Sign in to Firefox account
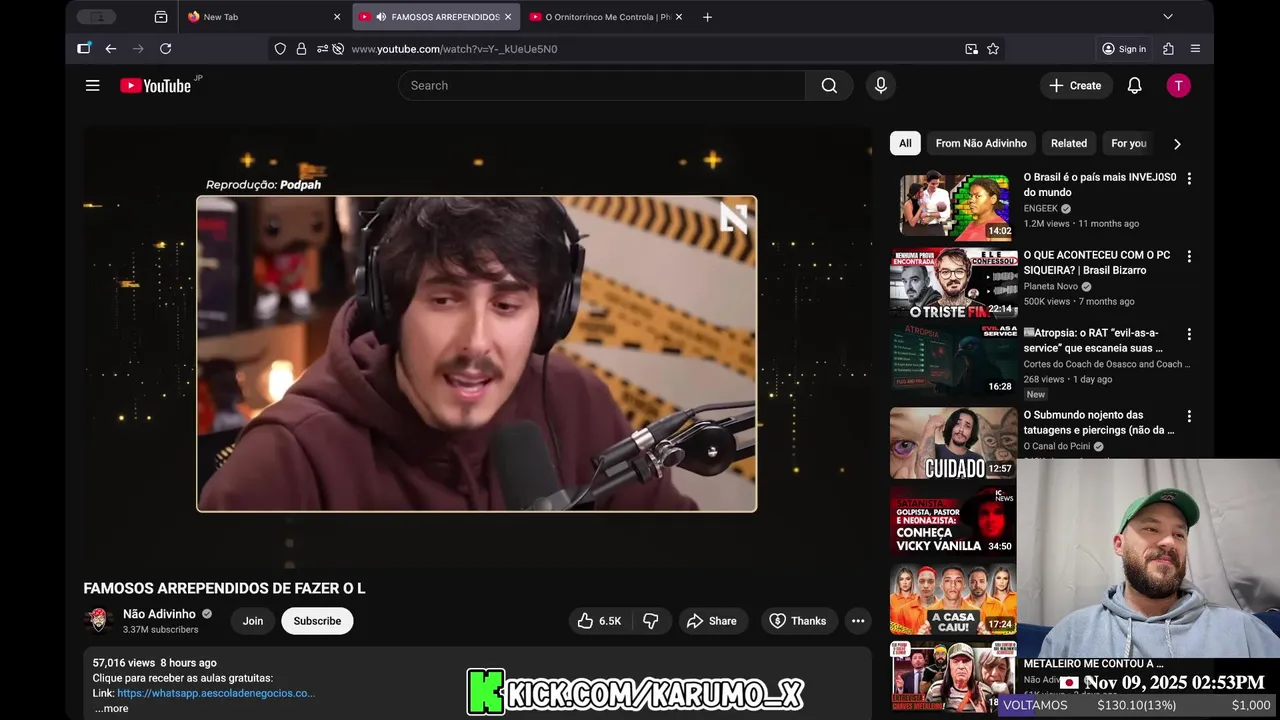Viewport: 1280px width, 720px height. pyautogui.click(x=1124, y=49)
